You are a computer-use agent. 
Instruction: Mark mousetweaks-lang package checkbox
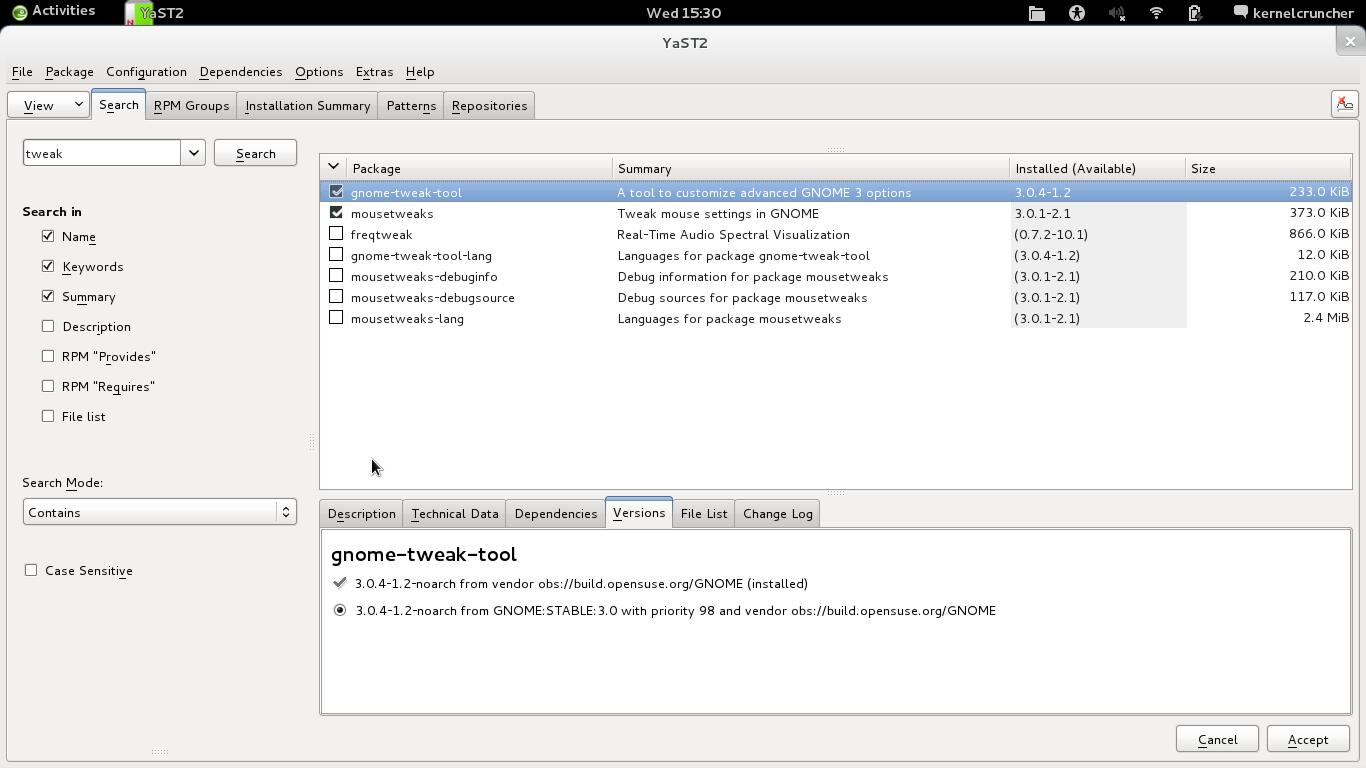[336, 318]
